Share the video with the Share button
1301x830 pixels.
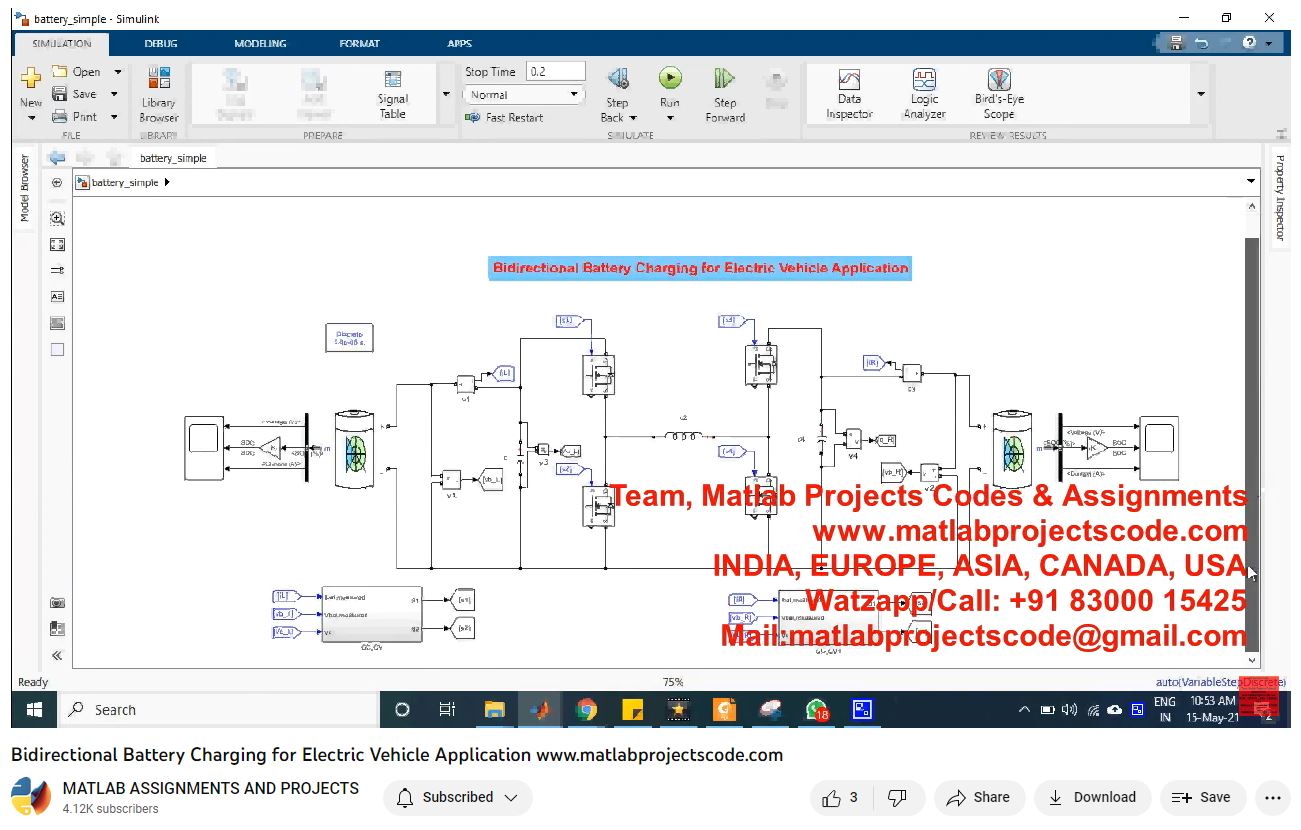coord(979,797)
